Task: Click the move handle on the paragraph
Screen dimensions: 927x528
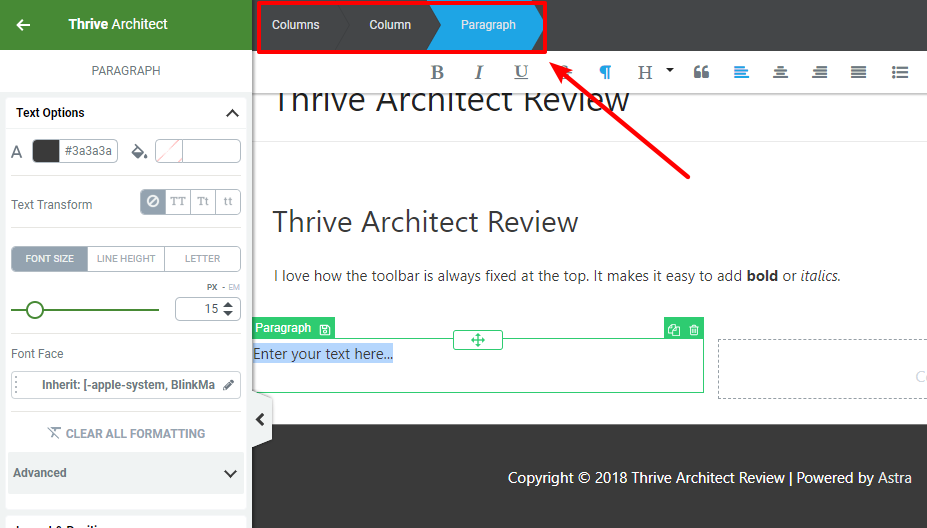Action: (x=478, y=340)
